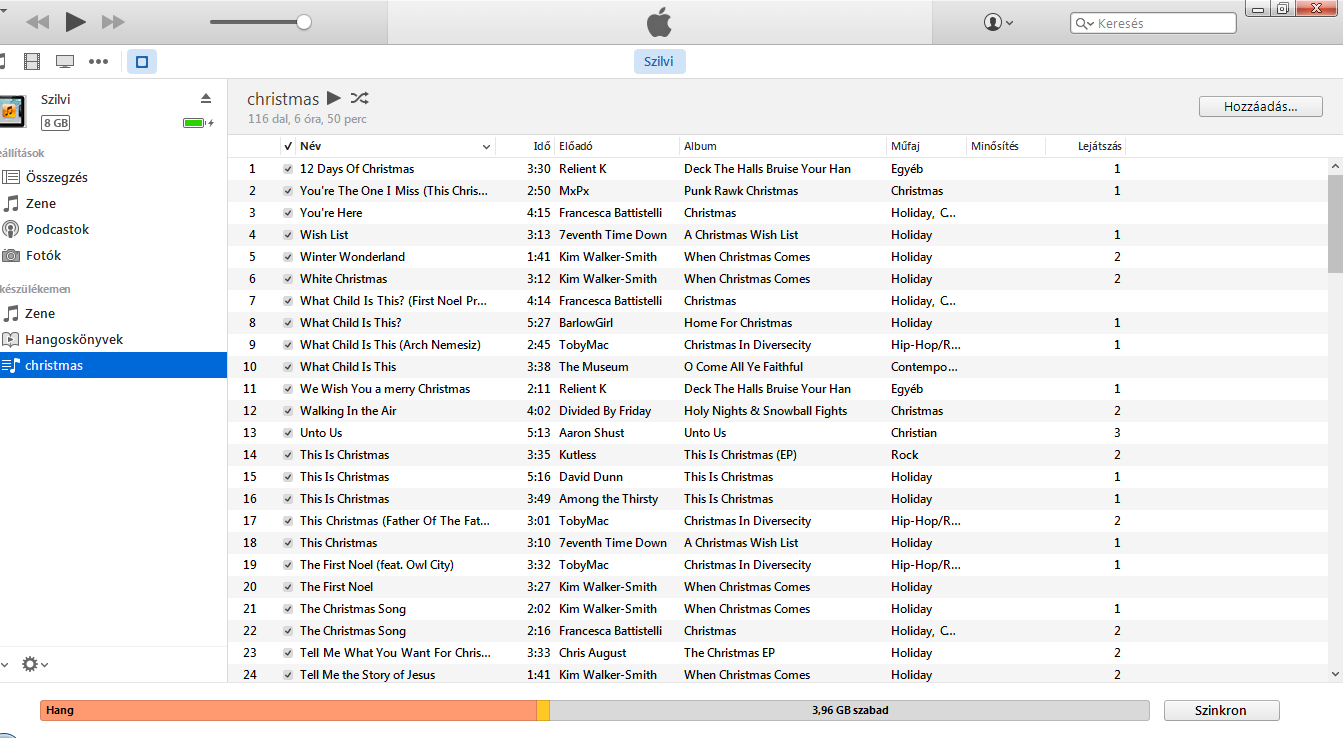Open Fotók in sidebar
The height and width of the screenshot is (738, 1343).
tap(43, 255)
